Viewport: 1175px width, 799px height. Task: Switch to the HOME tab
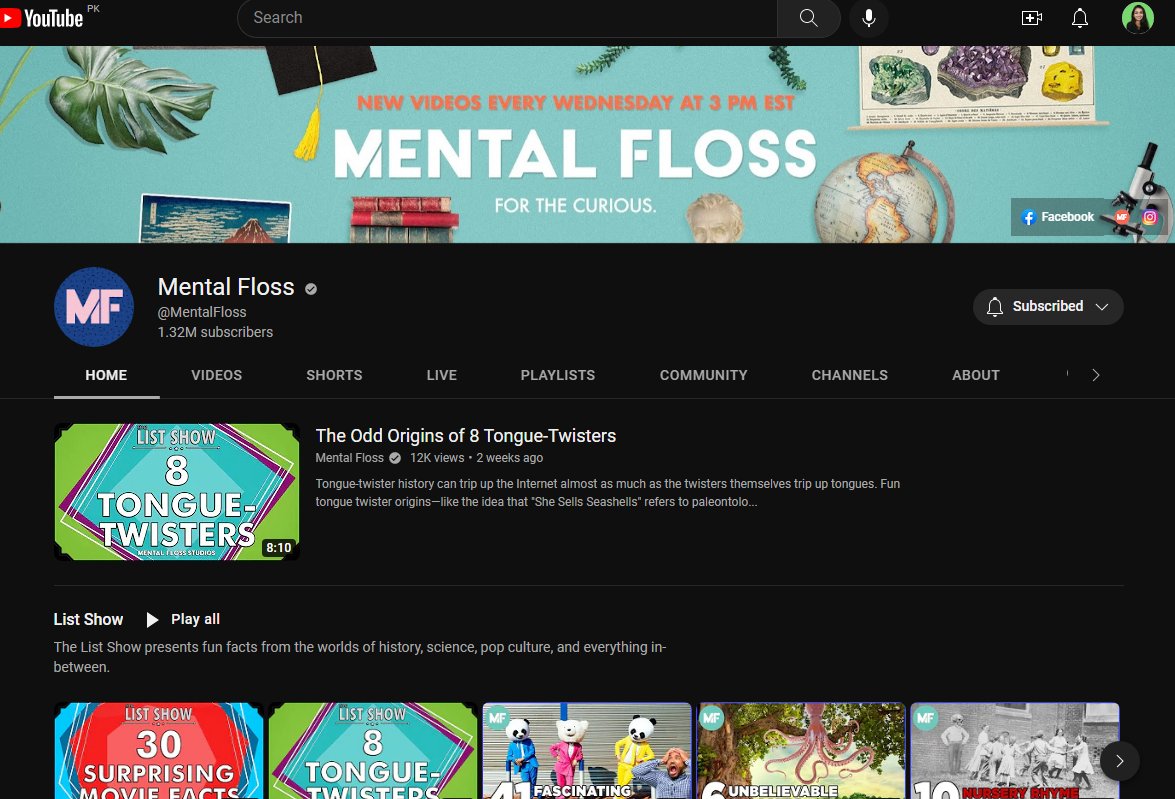pyautogui.click(x=106, y=376)
